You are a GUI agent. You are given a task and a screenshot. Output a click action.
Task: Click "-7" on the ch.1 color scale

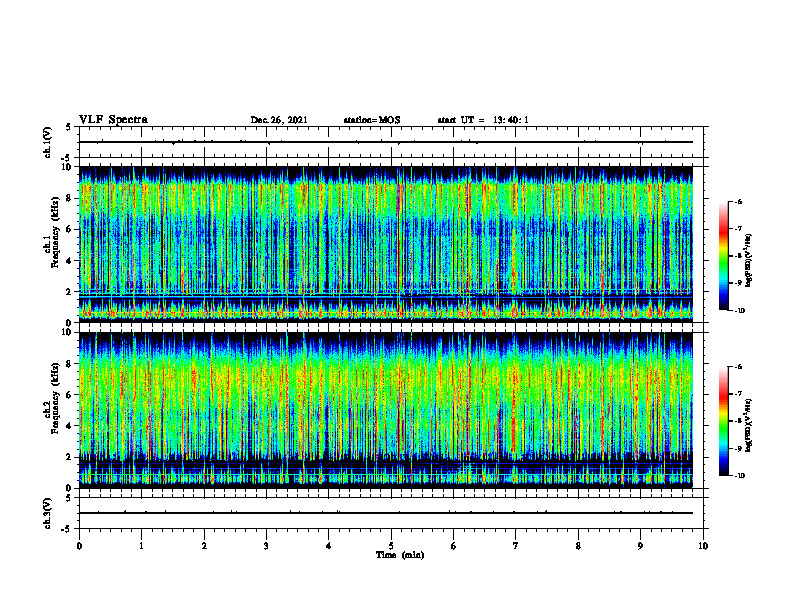(738, 229)
